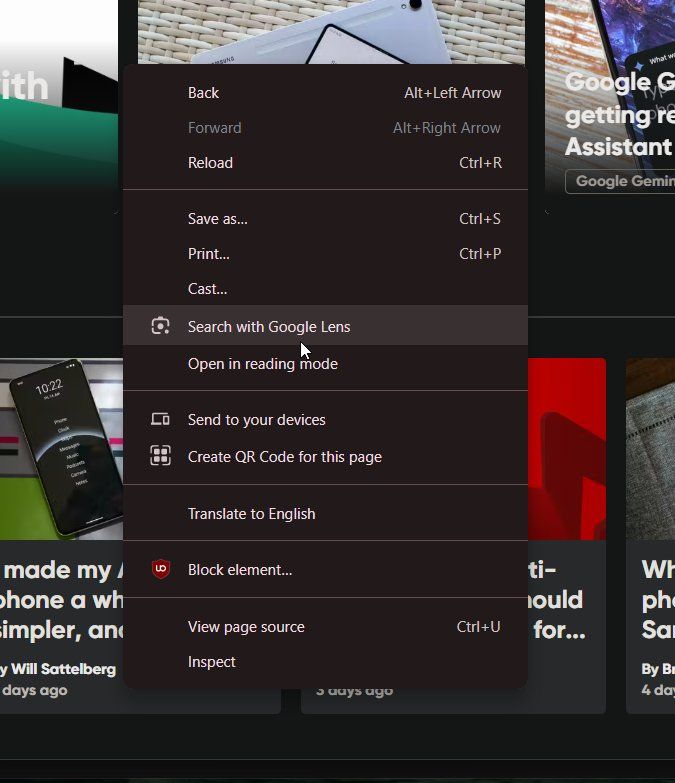Image resolution: width=675 pixels, height=783 pixels.
Task: Select Reload from the context menu
Action: tap(325, 163)
